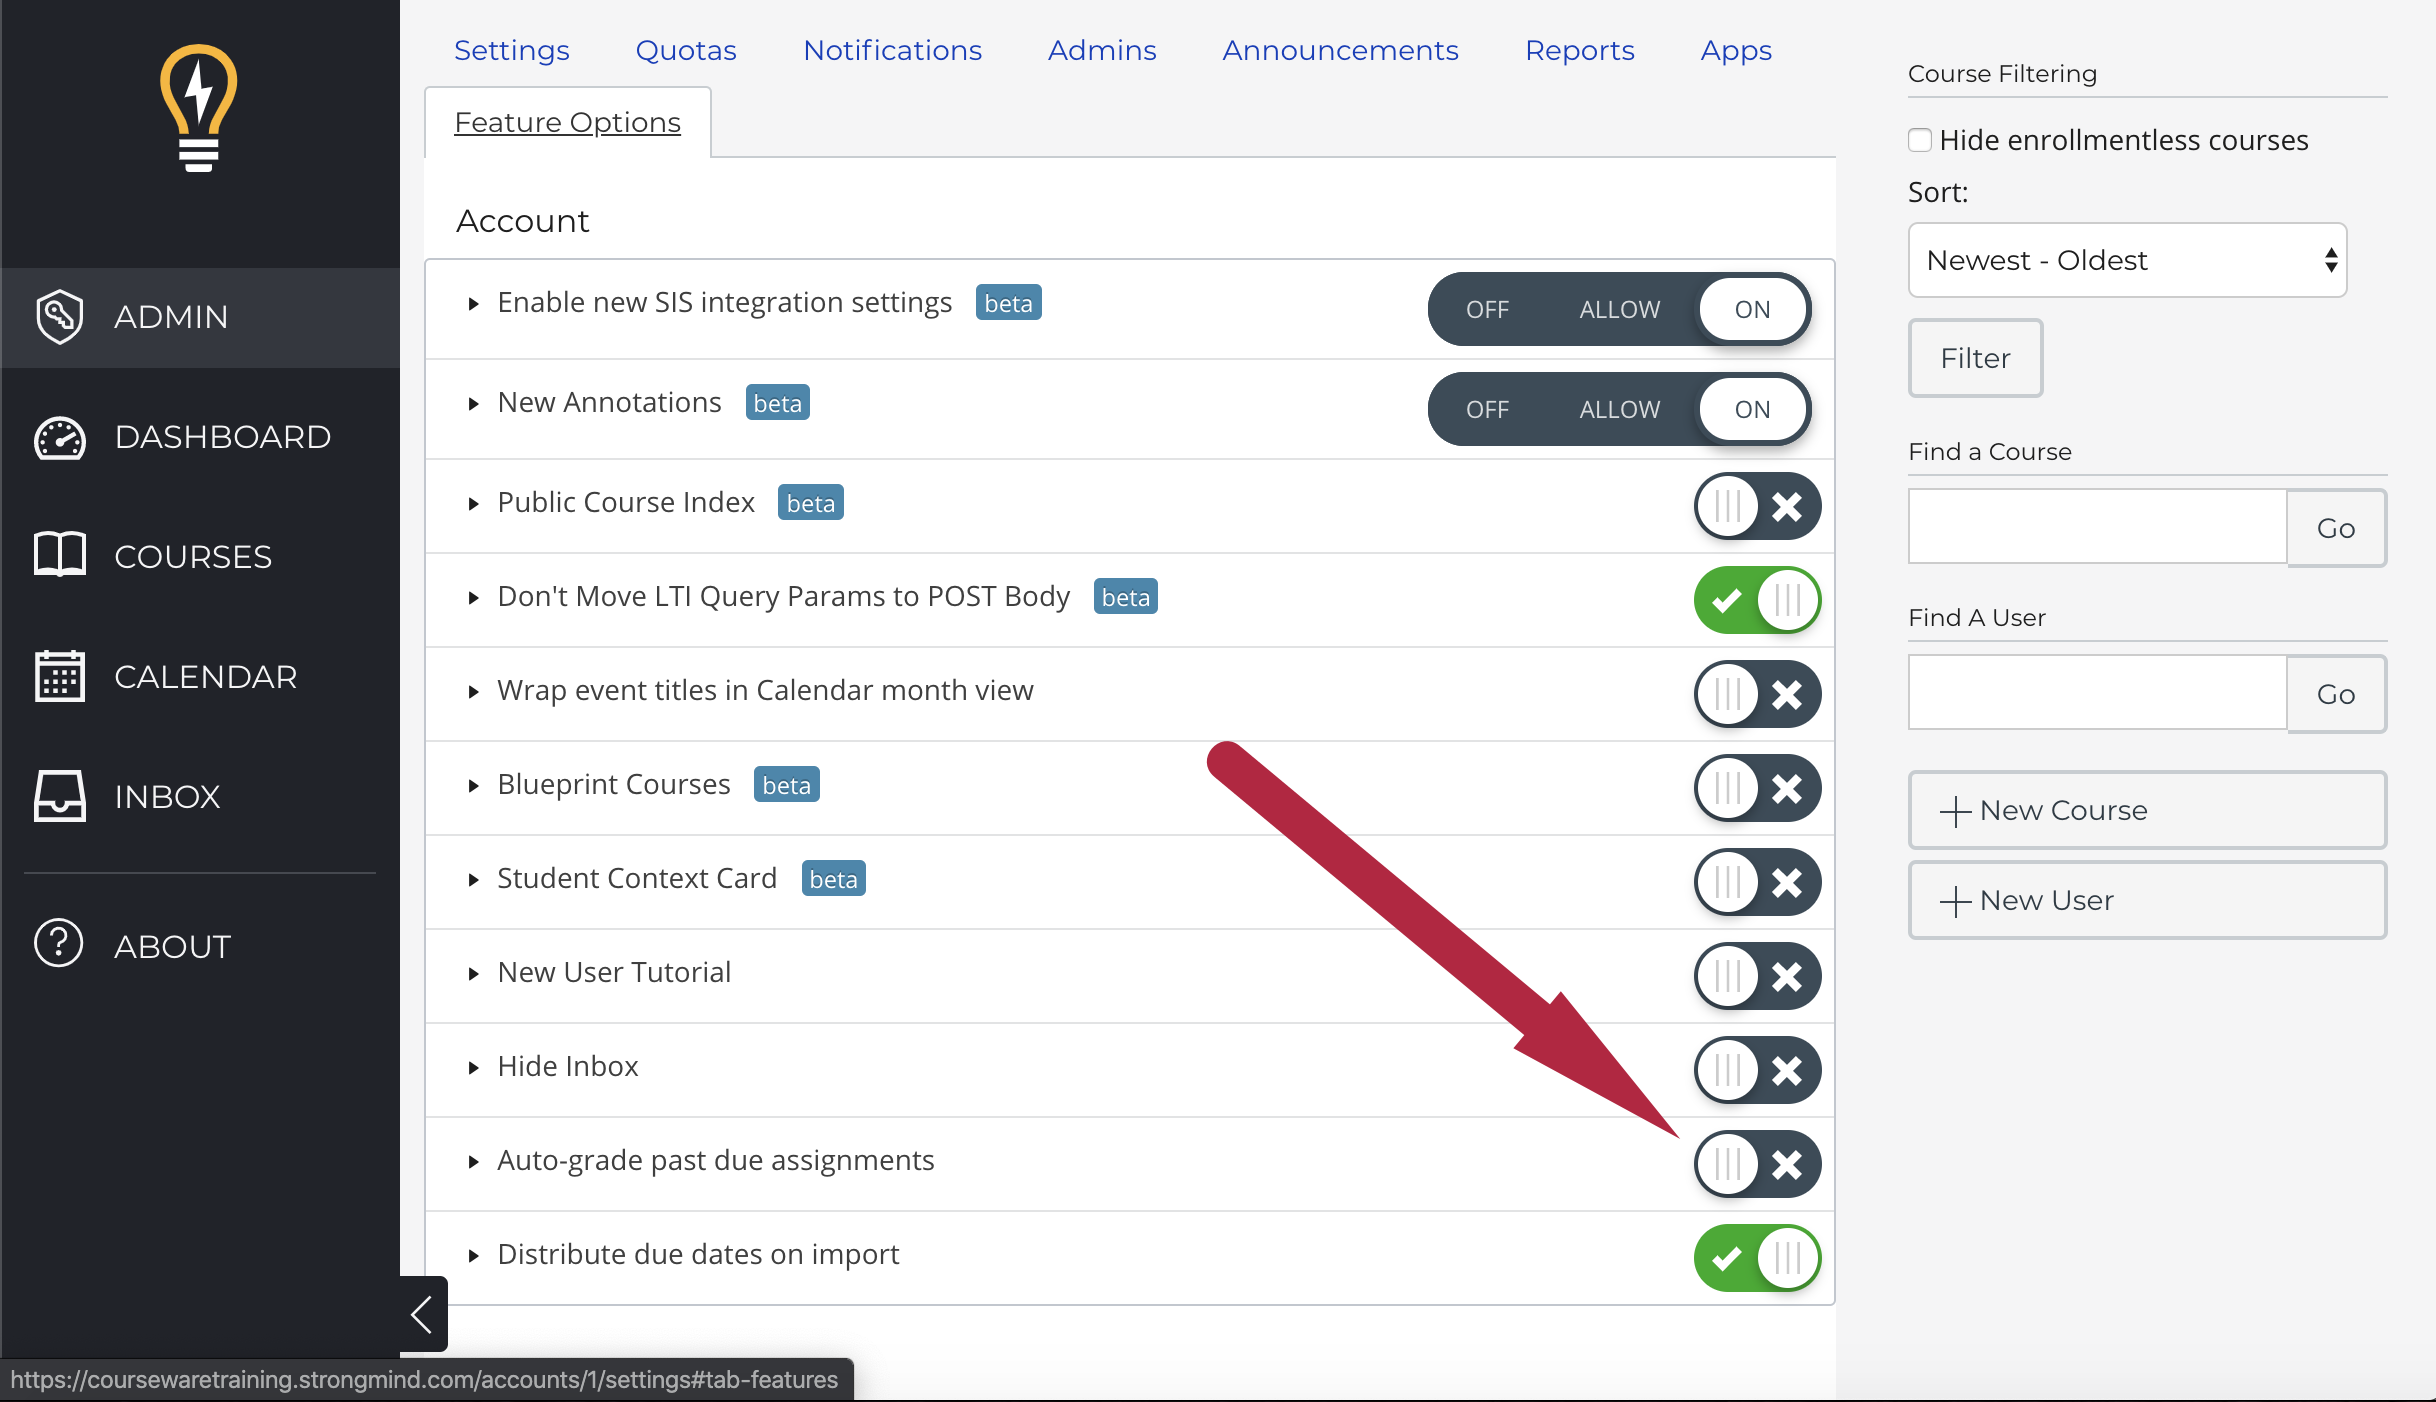
Task: Click the Filter button
Action: (1974, 356)
